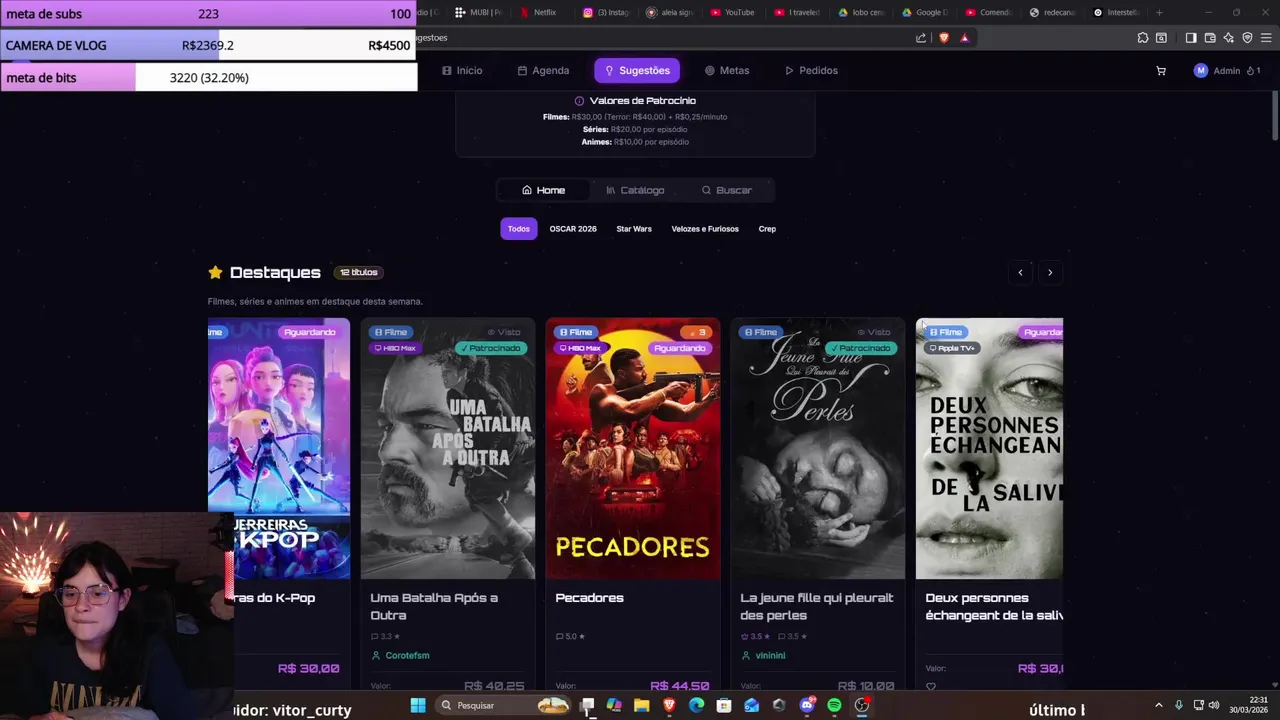Open the Brave Wallet icon
The image size is (1280, 720).
(1210, 38)
